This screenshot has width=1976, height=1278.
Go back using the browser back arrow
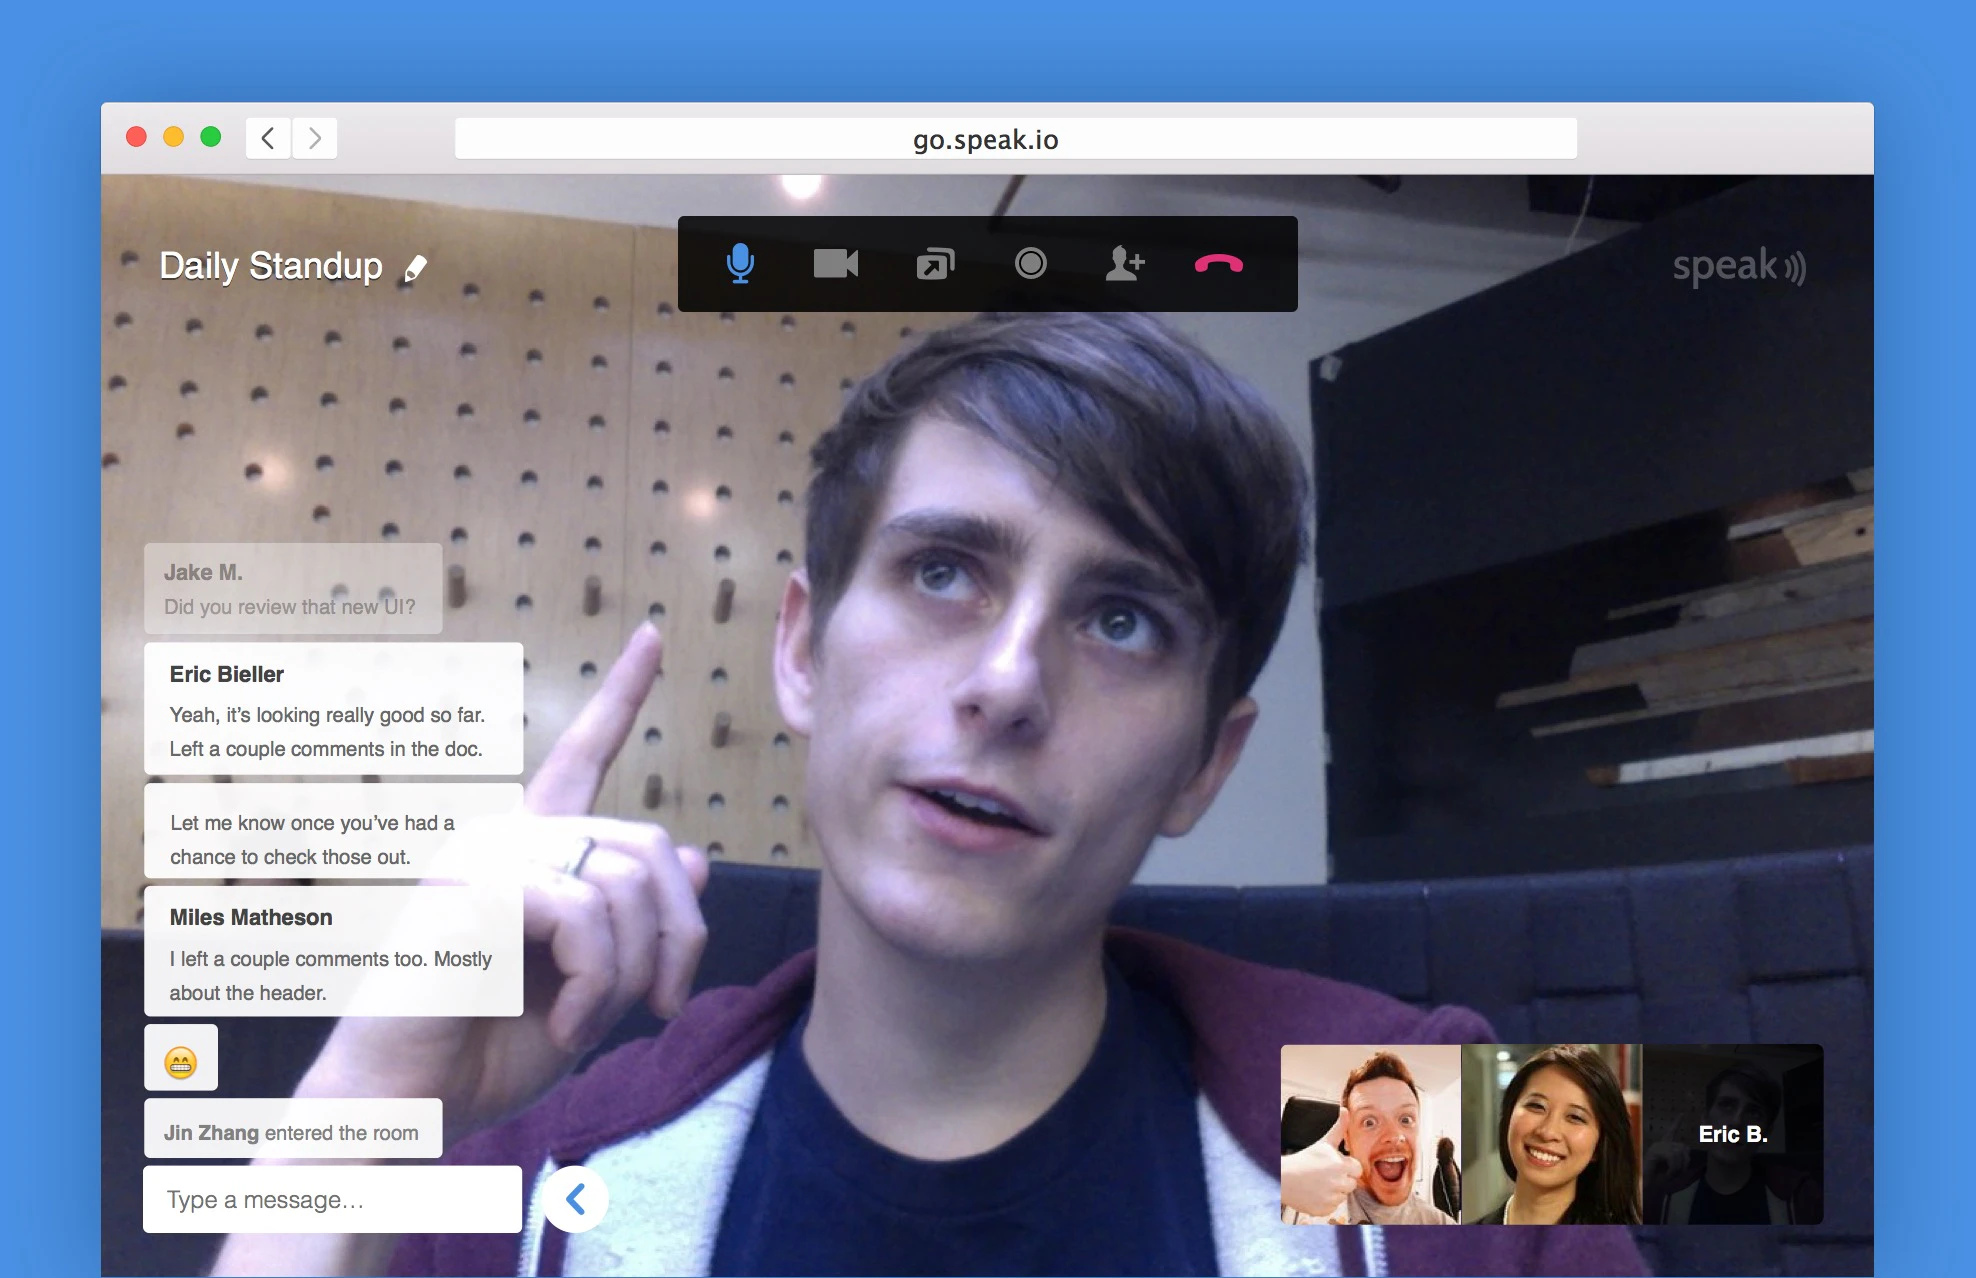tap(268, 138)
